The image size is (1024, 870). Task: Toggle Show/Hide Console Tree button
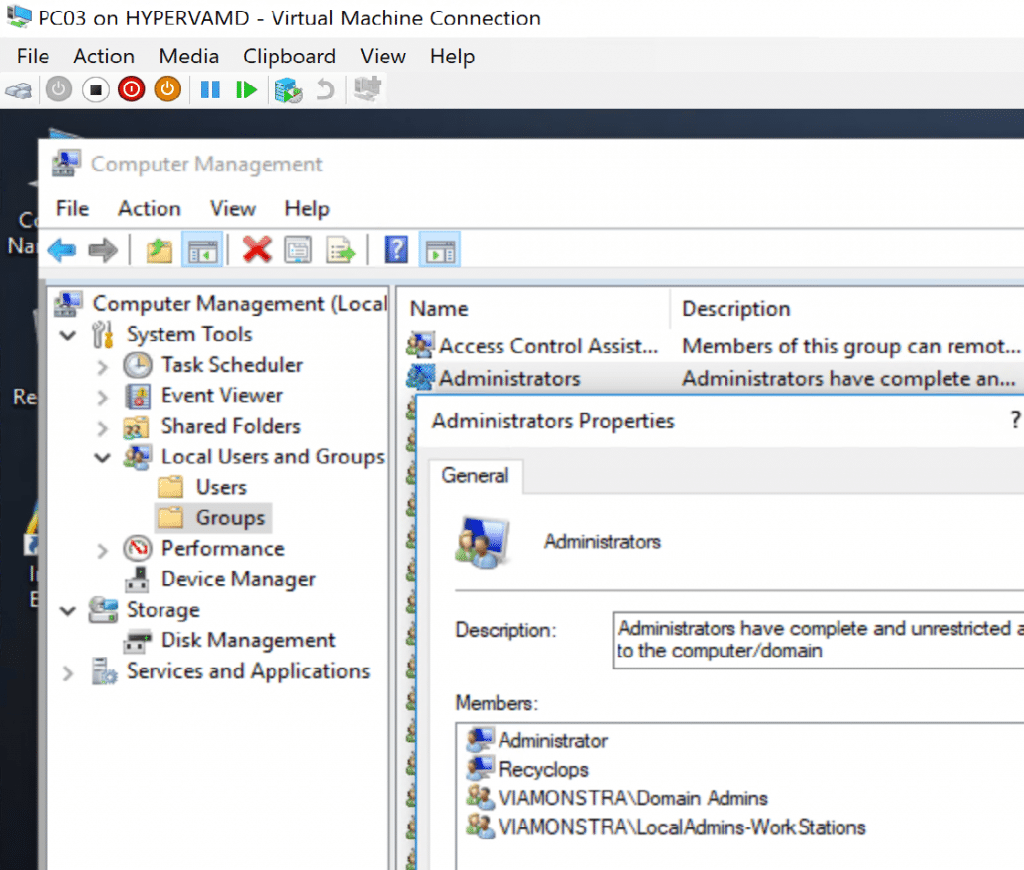pos(202,249)
